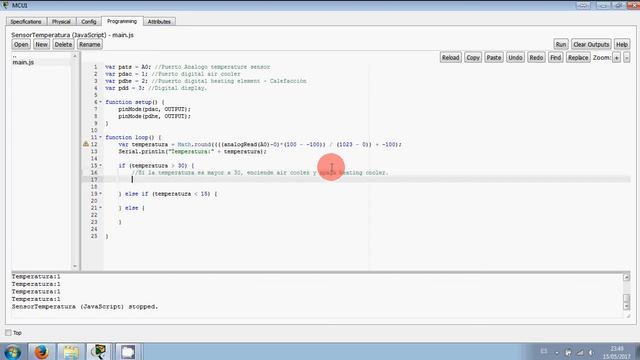
Task: Click the Delete button
Action: tap(63, 44)
